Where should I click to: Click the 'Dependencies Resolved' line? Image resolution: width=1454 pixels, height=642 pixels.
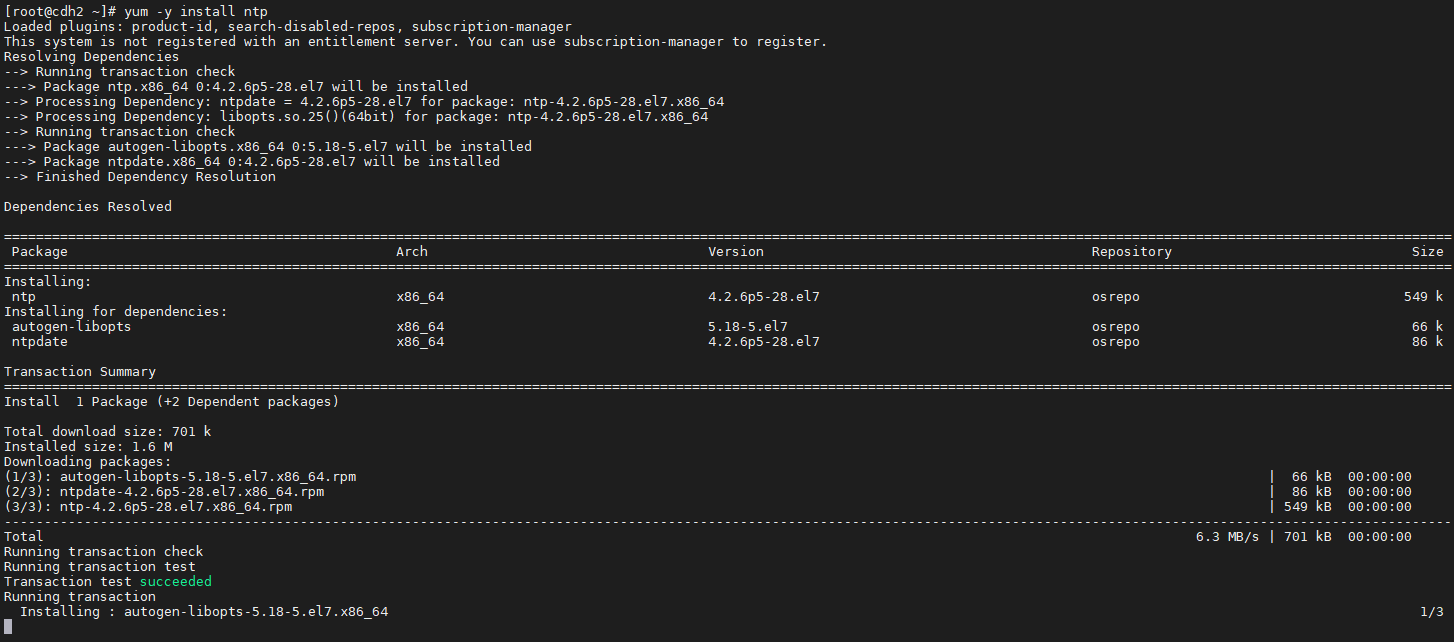[x=88, y=206]
